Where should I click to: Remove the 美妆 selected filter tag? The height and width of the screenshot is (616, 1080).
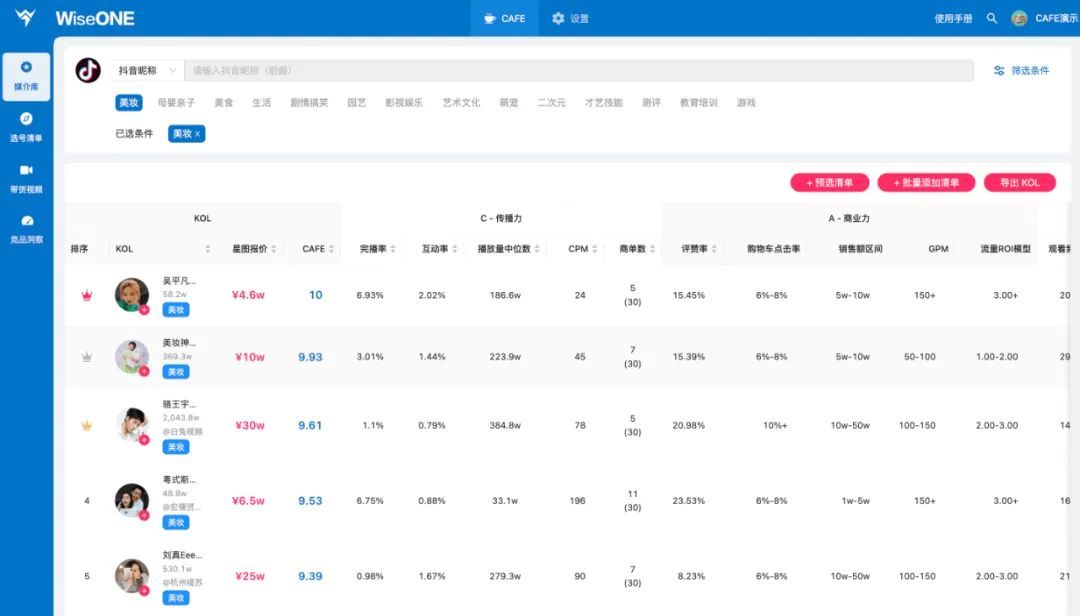click(x=197, y=134)
